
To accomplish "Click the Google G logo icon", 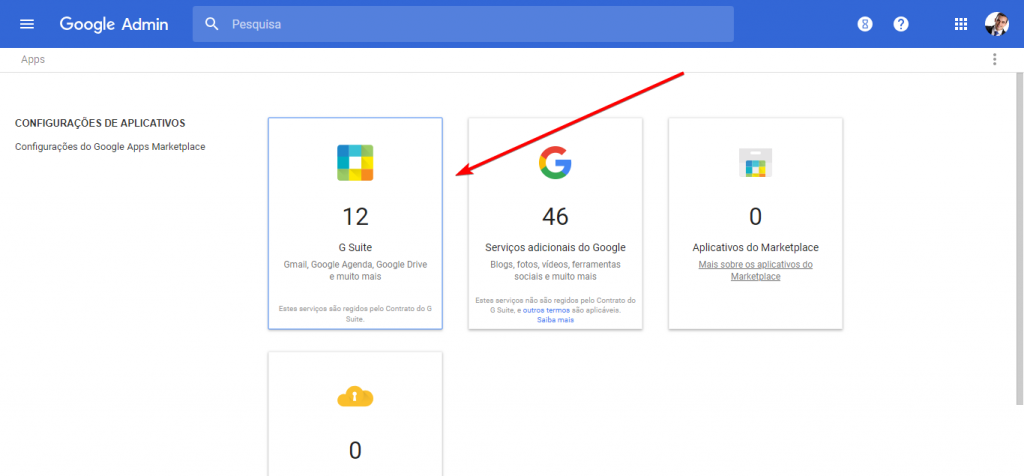I will (x=555, y=163).
